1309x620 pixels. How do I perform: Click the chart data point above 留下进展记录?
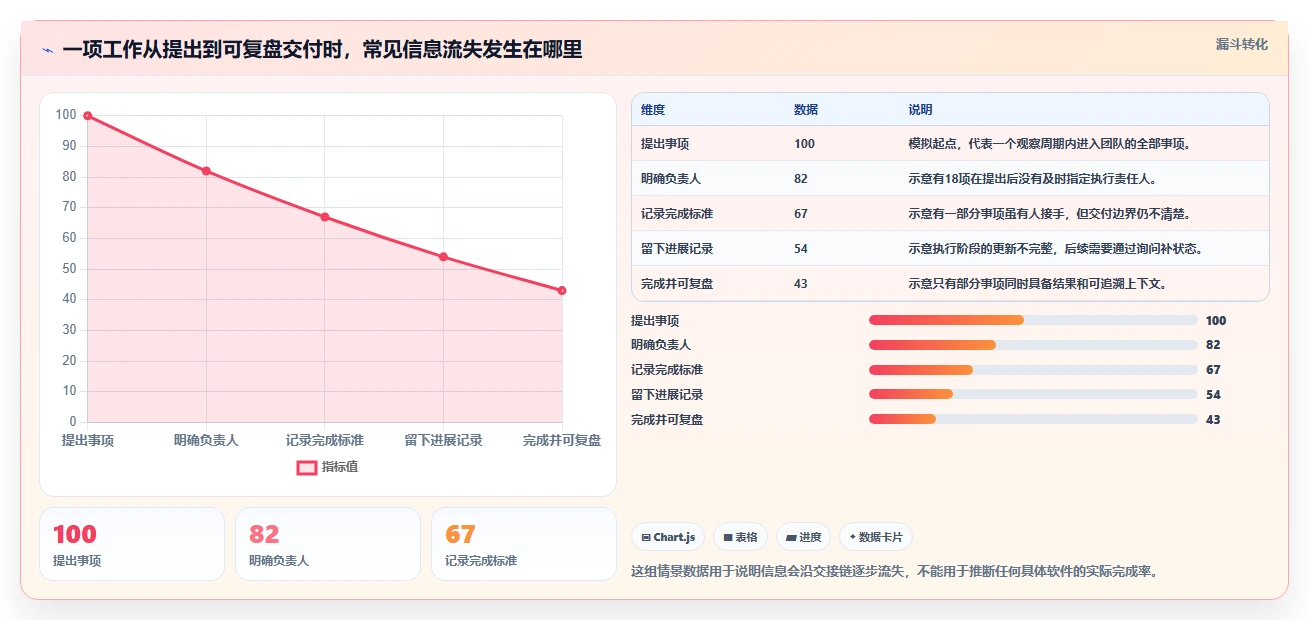pyautogui.click(x=443, y=257)
